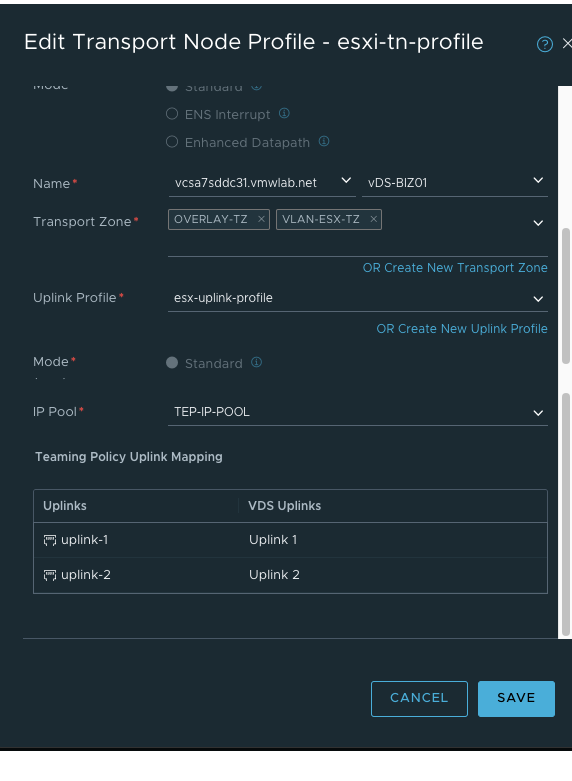The image size is (572, 781).
Task: Open the help question mark icon
Action: point(545,44)
